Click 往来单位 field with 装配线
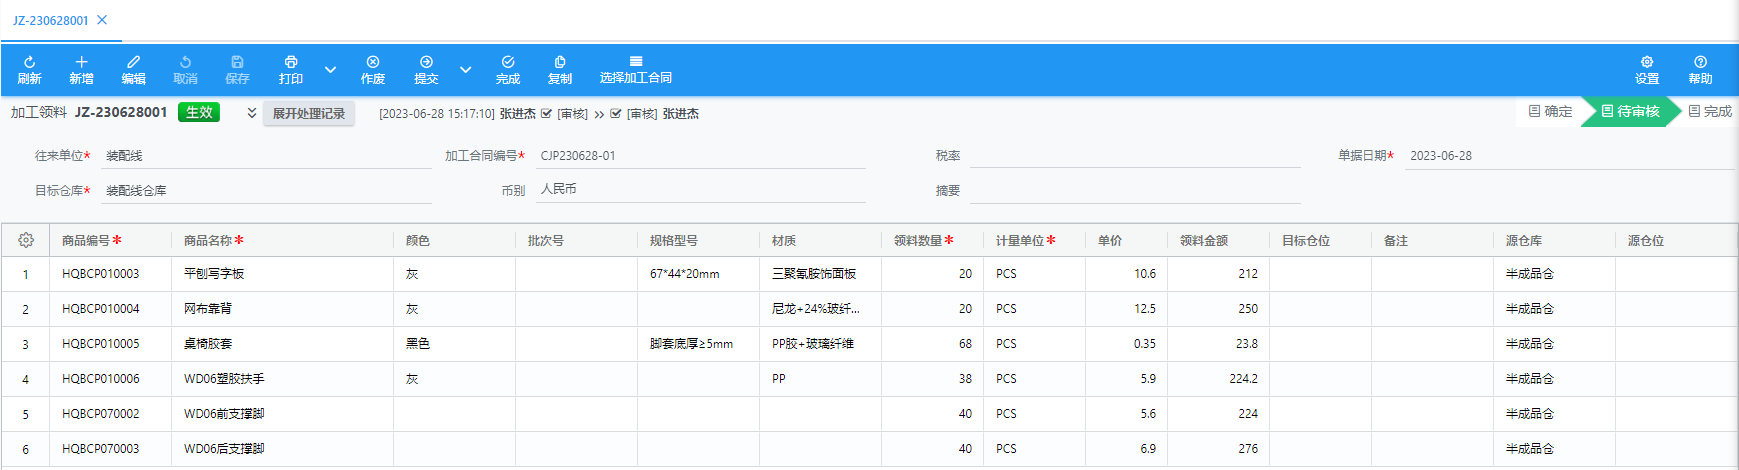1739x470 pixels. [266, 156]
